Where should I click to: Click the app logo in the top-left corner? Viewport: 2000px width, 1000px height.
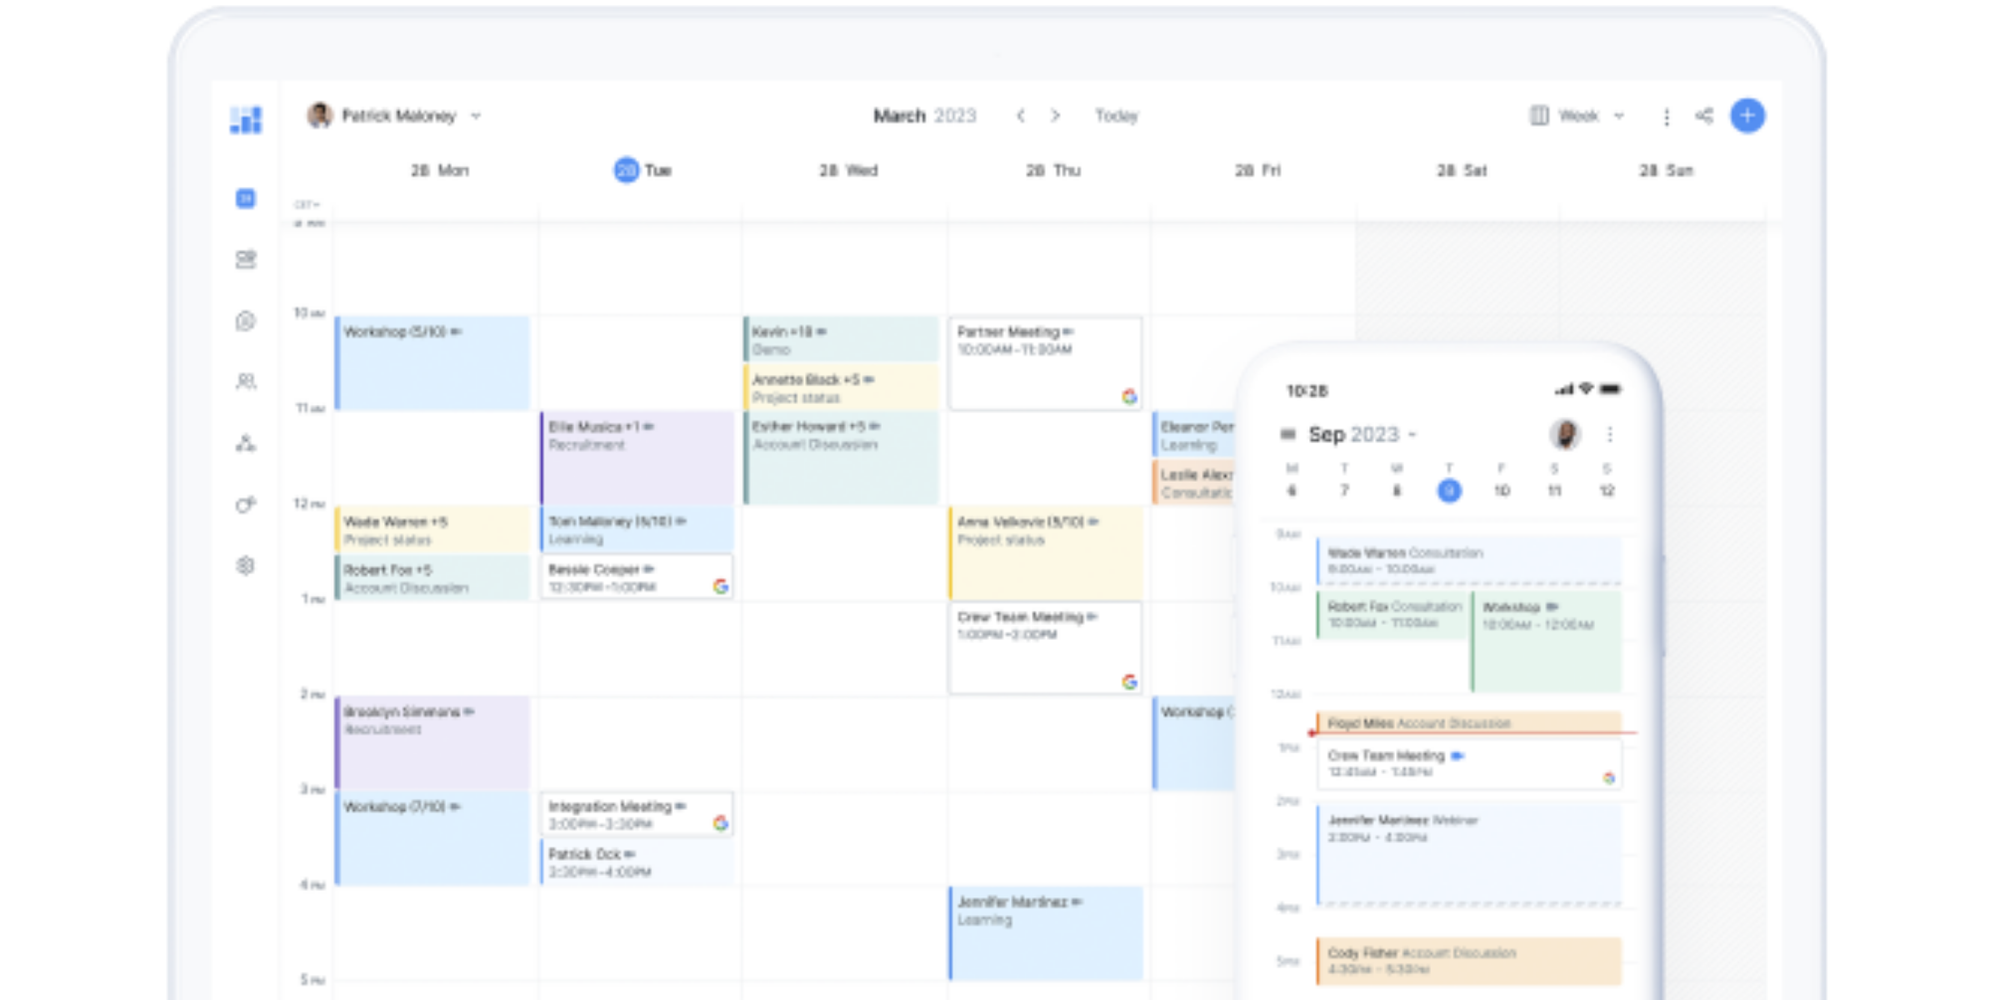tap(245, 120)
